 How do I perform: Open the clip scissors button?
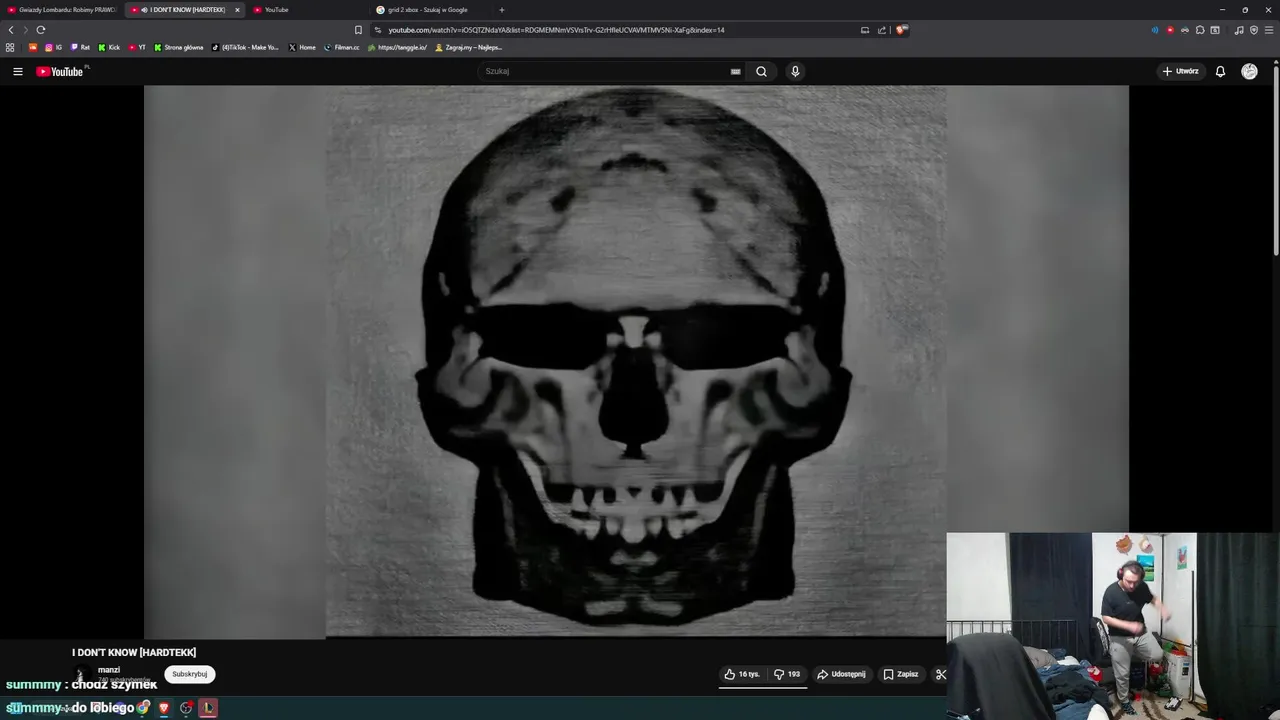click(940, 674)
